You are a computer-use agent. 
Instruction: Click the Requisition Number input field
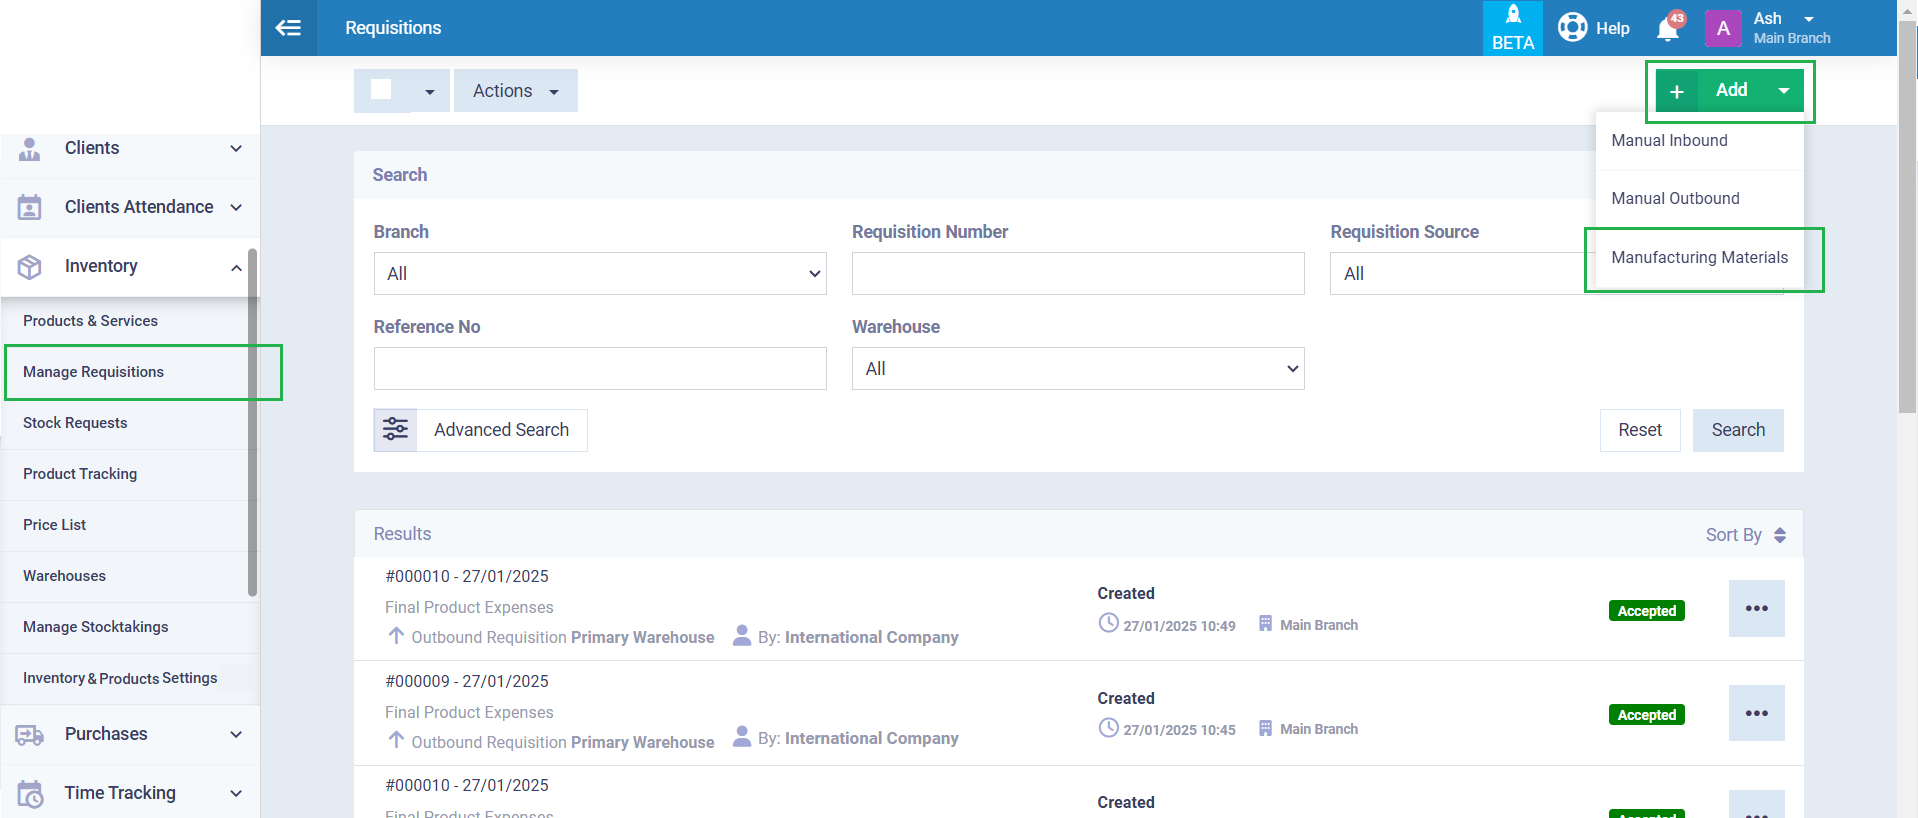(1077, 274)
